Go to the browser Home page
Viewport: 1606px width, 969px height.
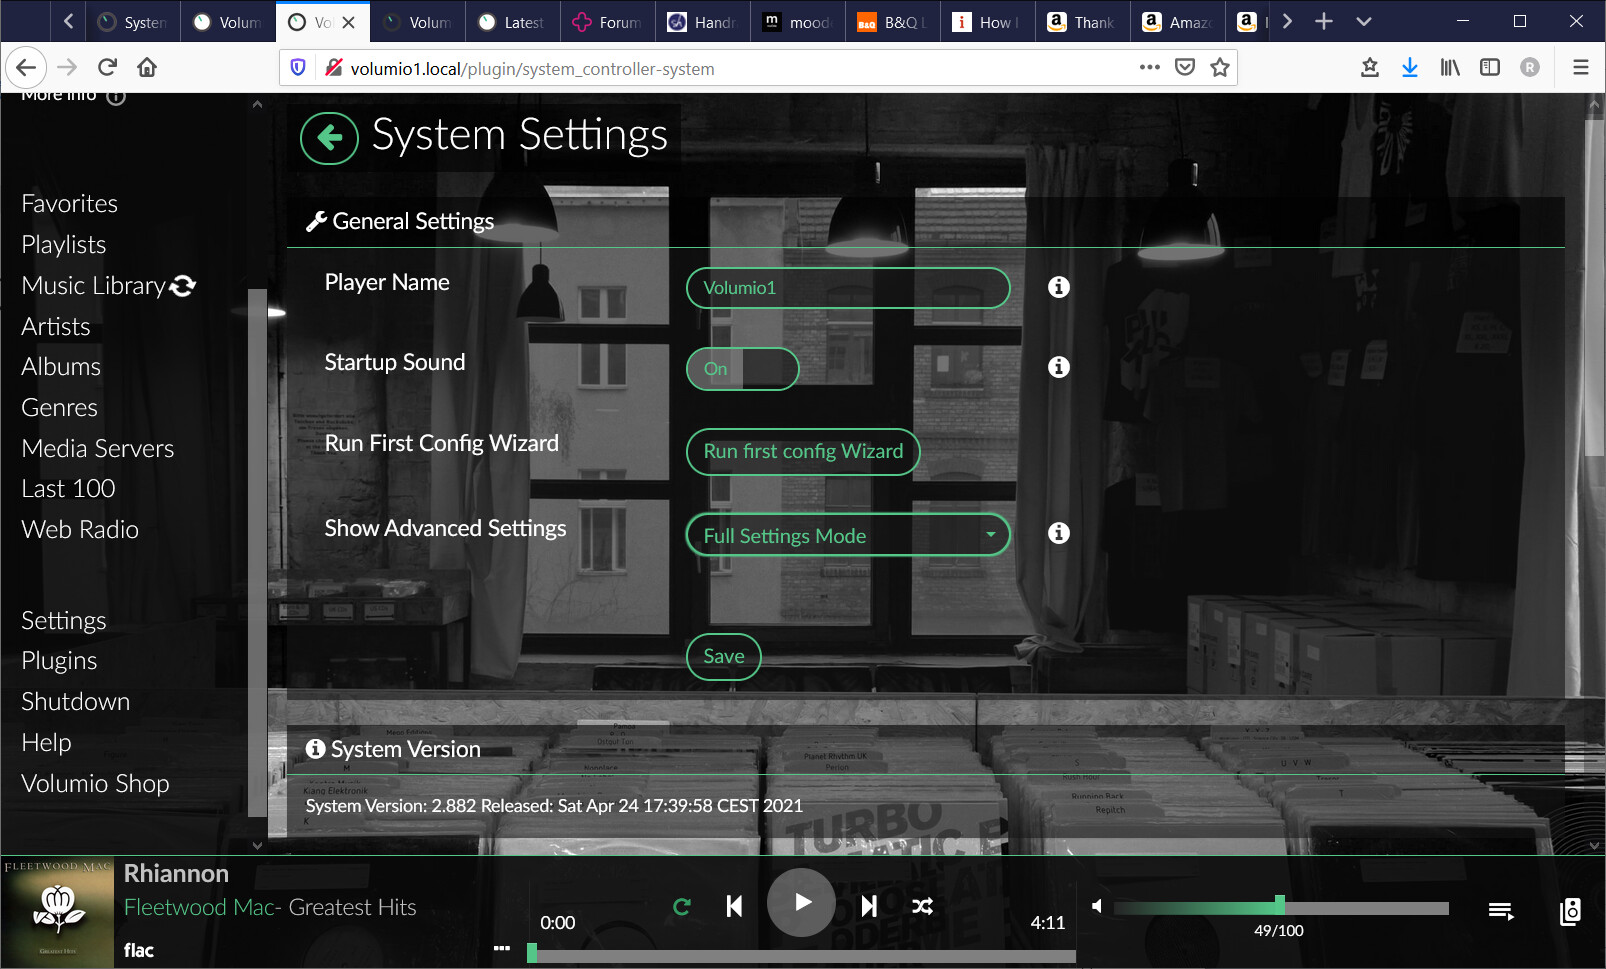coord(147,67)
